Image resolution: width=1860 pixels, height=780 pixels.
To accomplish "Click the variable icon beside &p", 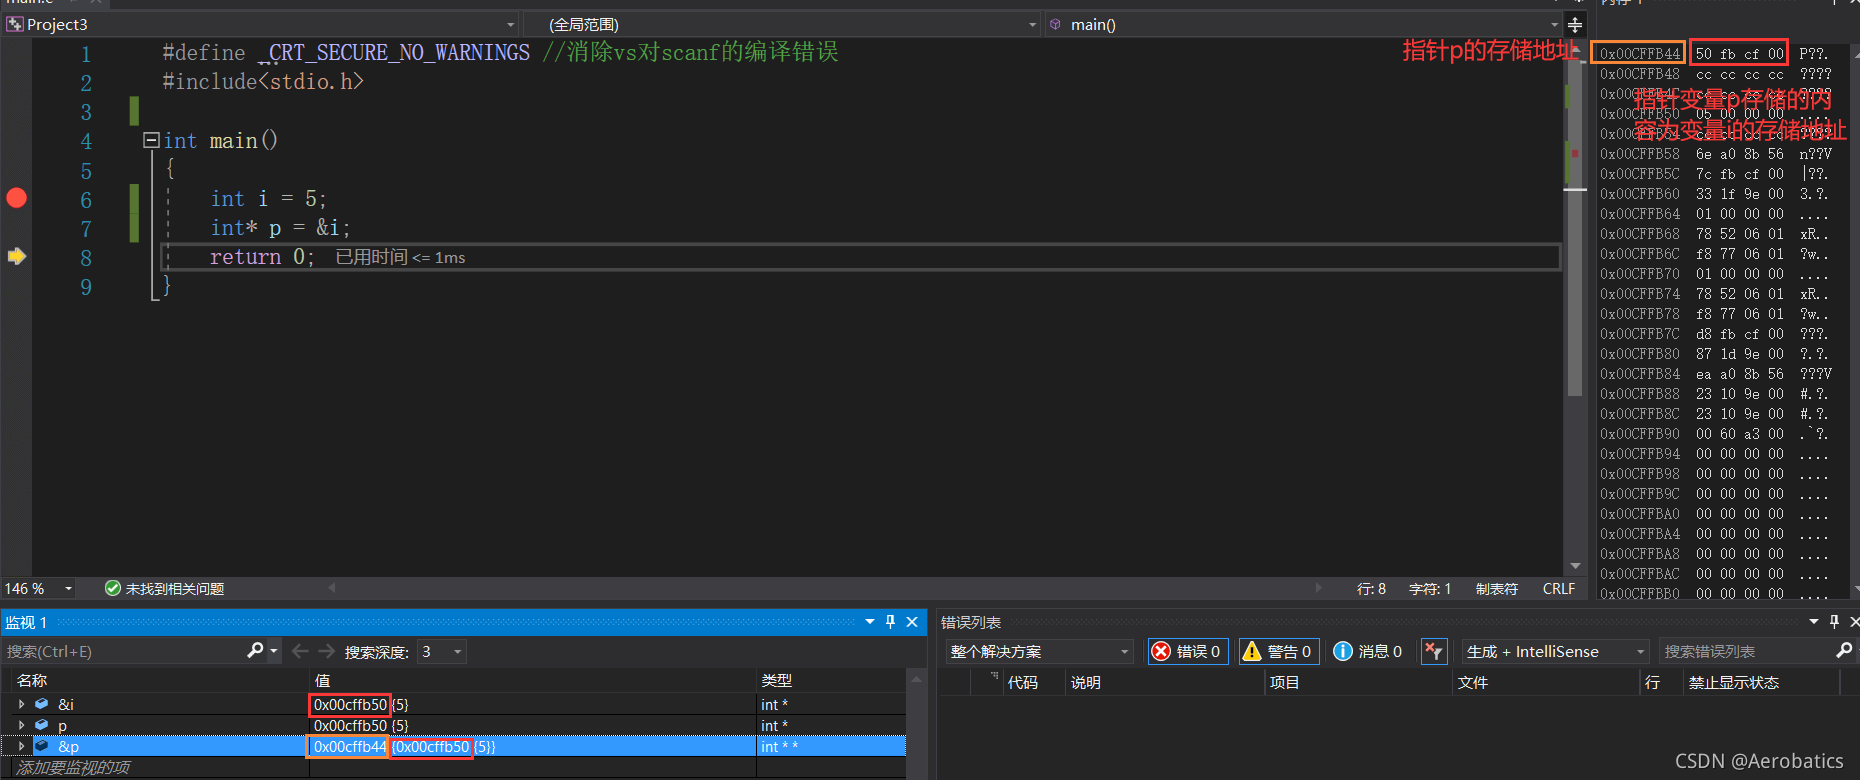I will click(x=42, y=746).
